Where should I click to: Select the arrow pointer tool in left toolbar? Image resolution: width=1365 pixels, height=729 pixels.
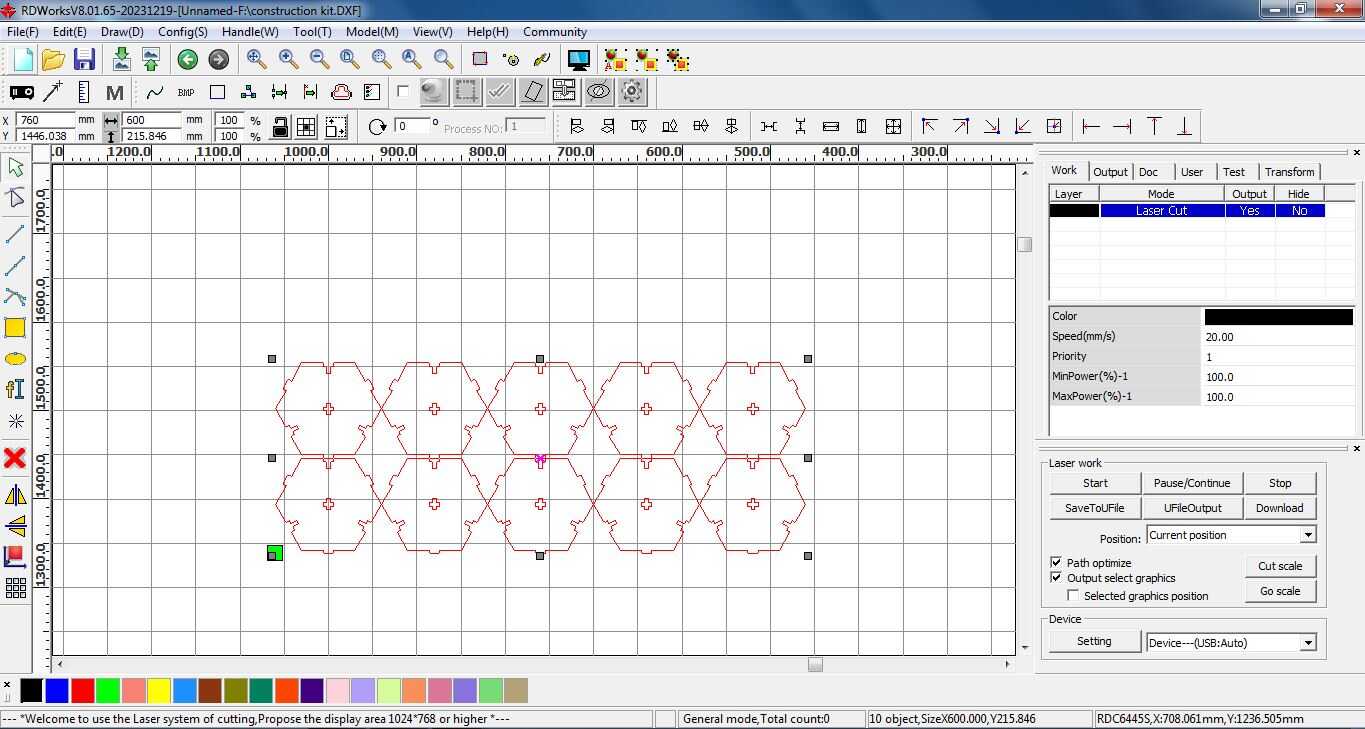15,167
